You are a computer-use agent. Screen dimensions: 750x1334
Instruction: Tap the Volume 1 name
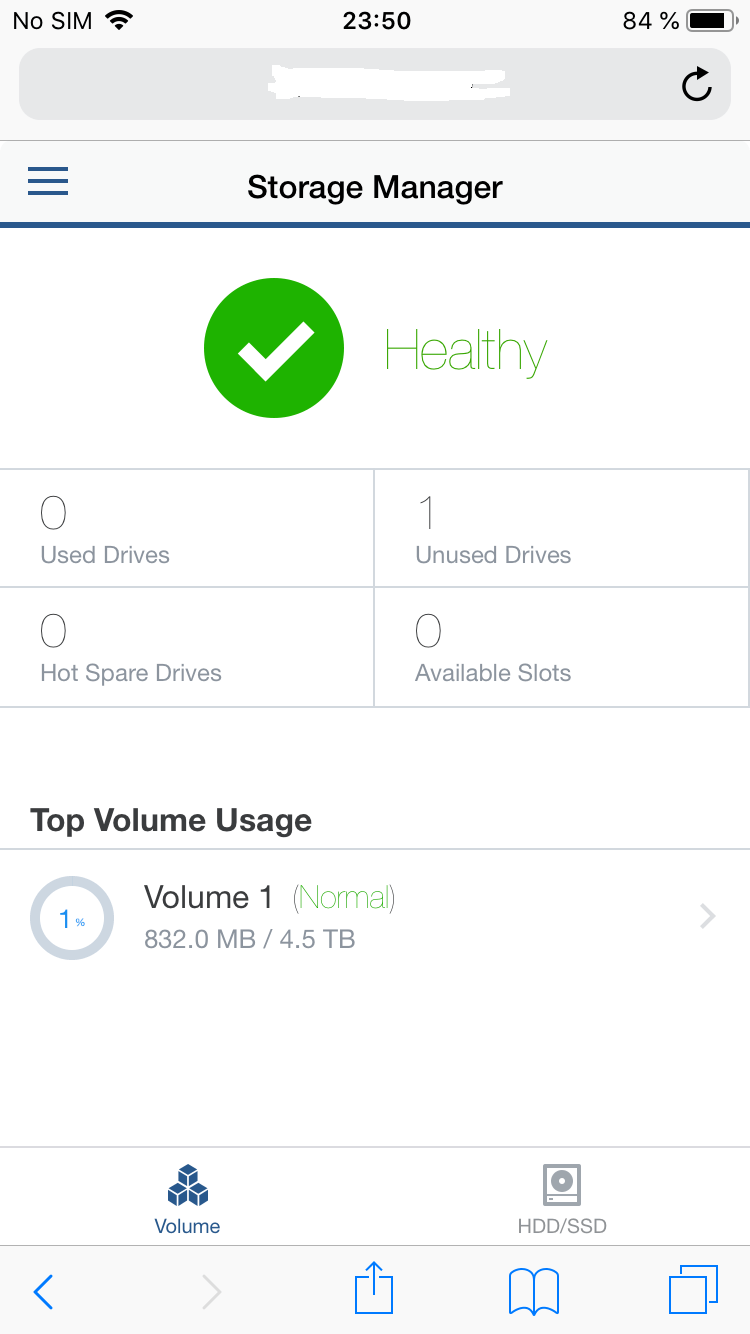click(x=208, y=898)
